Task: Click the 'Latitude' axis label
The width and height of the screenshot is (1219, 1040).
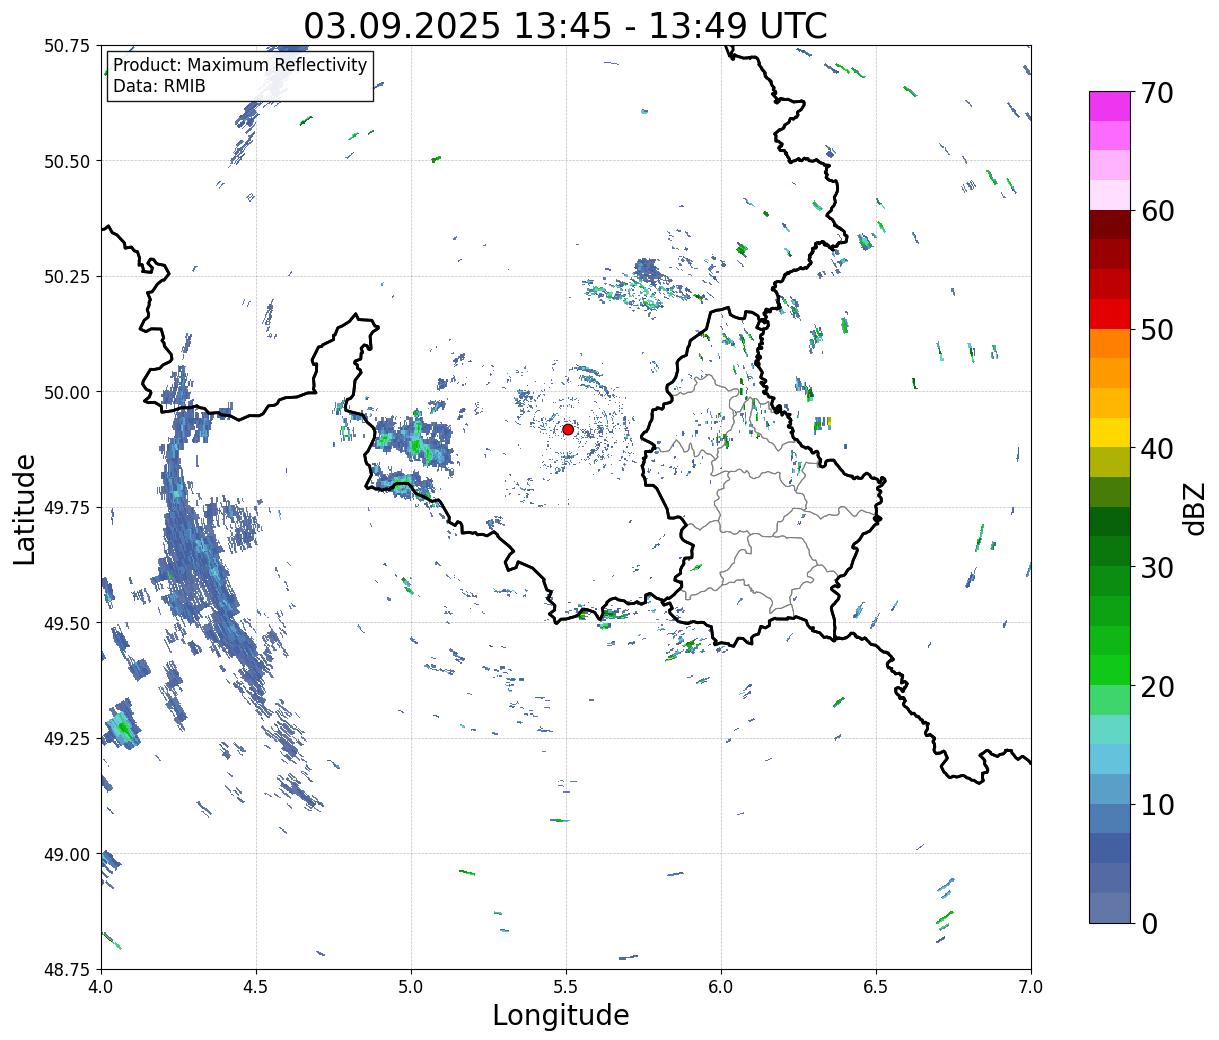Action: point(25,508)
